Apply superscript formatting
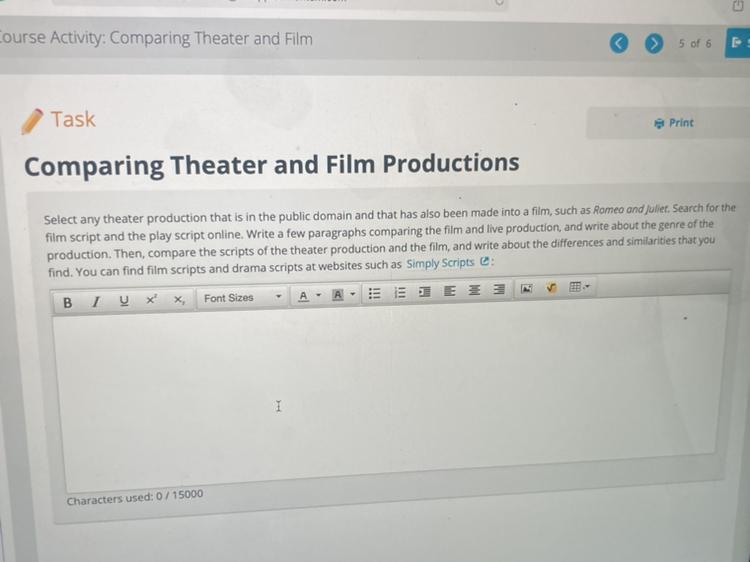The width and height of the screenshot is (750, 562). coord(151,299)
